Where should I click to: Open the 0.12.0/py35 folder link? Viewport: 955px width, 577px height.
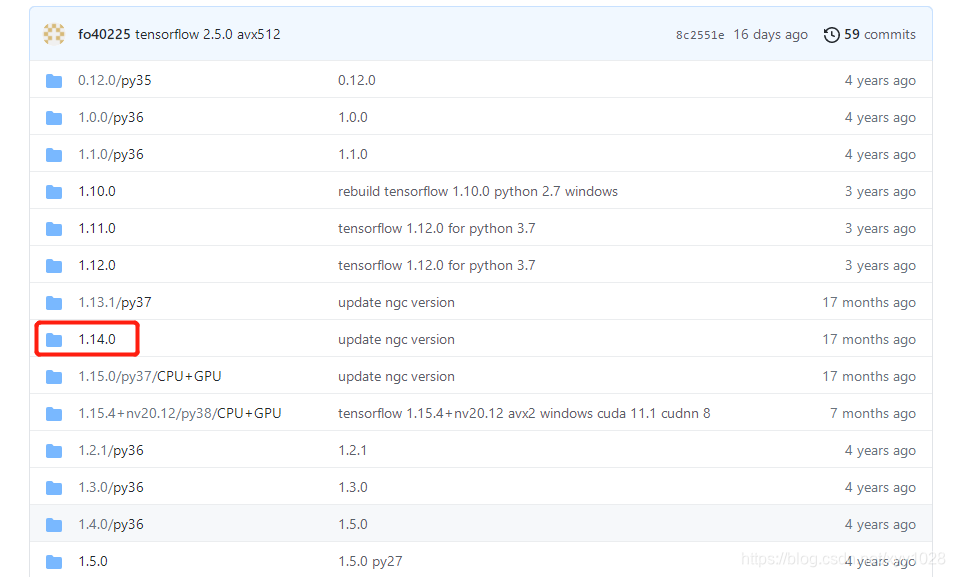[115, 80]
